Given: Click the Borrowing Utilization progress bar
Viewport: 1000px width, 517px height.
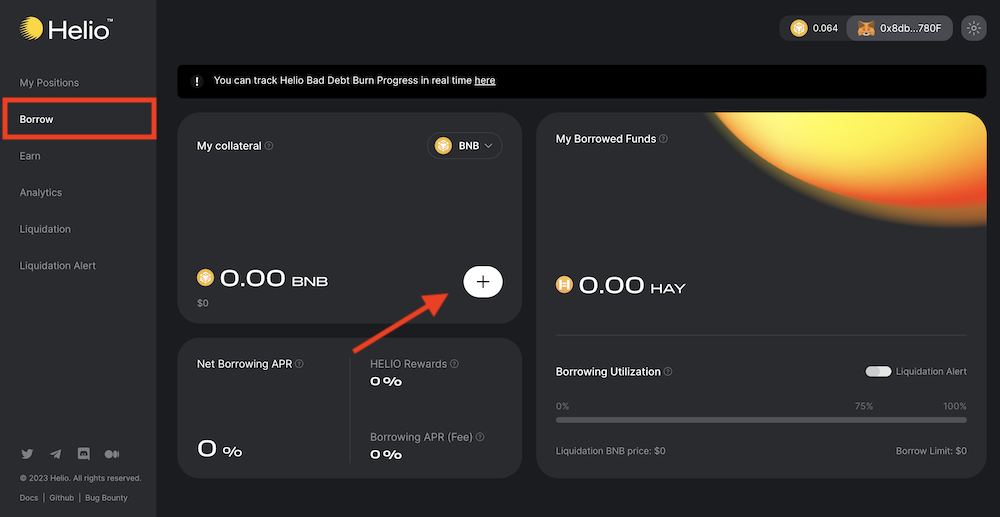Looking at the screenshot, I should click(x=761, y=420).
